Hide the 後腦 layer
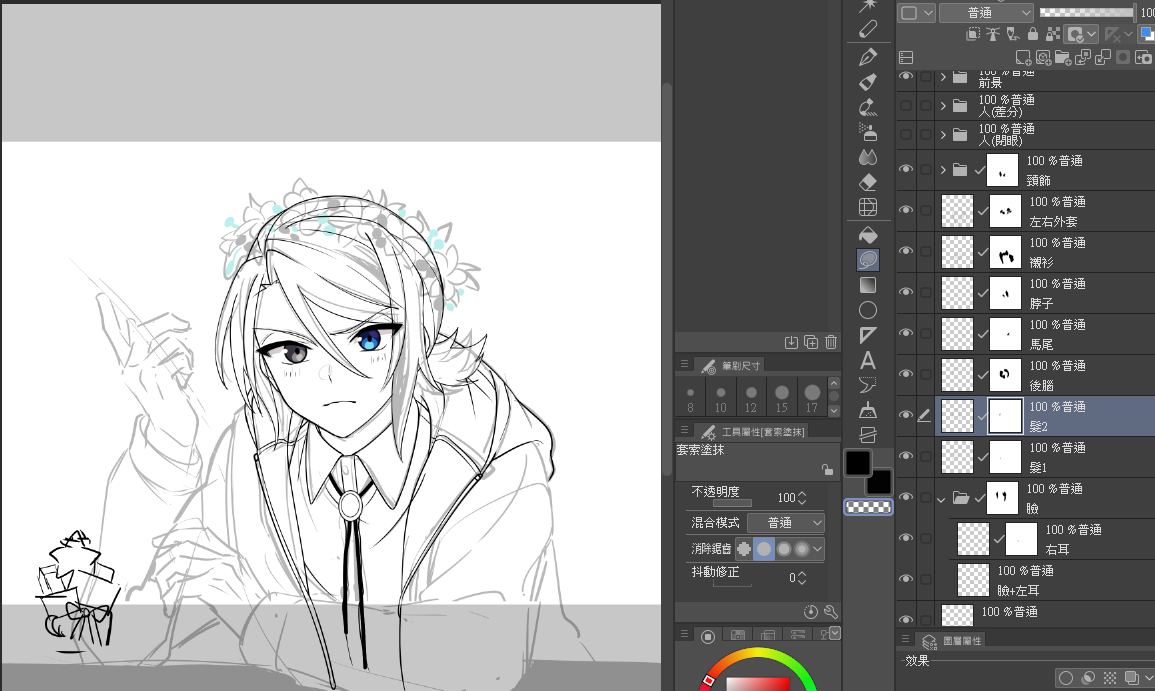This screenshot has width=1155, height=691. click(906, 374)
